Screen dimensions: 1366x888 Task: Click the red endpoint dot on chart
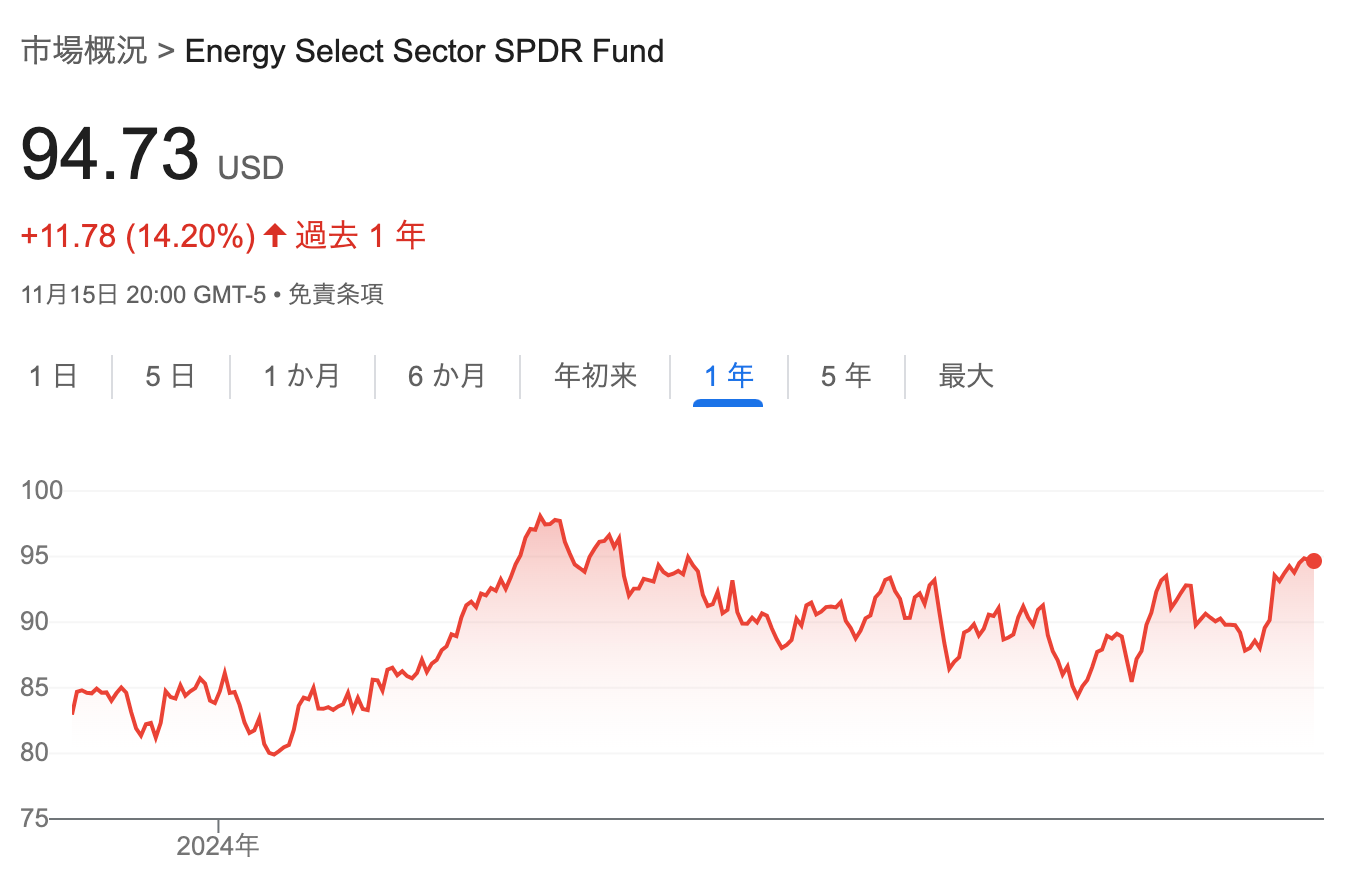[1314, 561]
